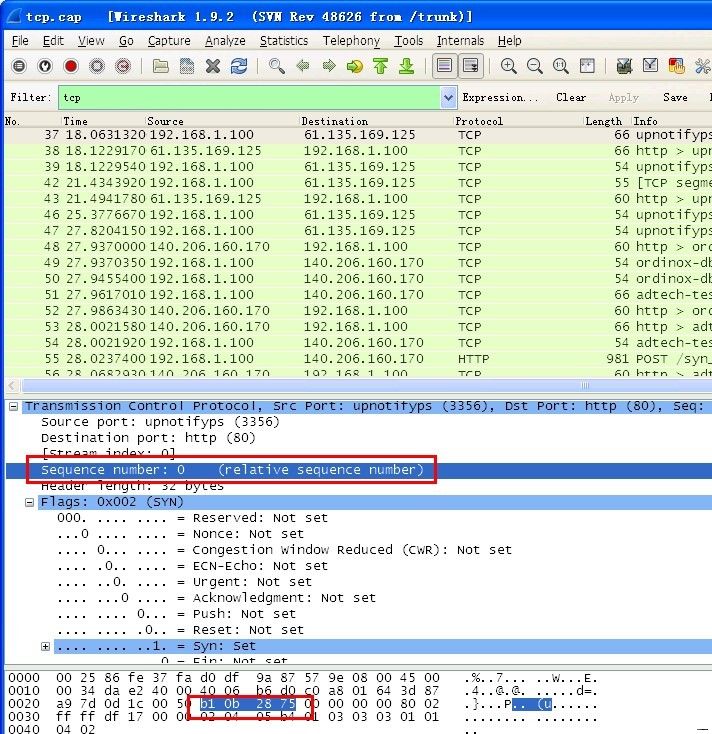The height and width of the screenshot is (734, 712).
Task: Reload the current capture file
Action: click(x=238, y=66)
